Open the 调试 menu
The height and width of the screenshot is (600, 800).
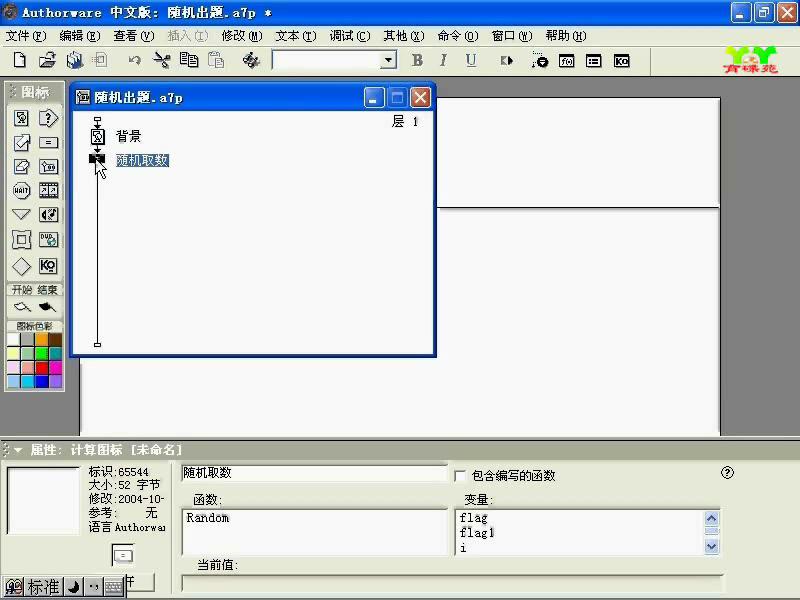pyautogui.click(x=350, y=36)
